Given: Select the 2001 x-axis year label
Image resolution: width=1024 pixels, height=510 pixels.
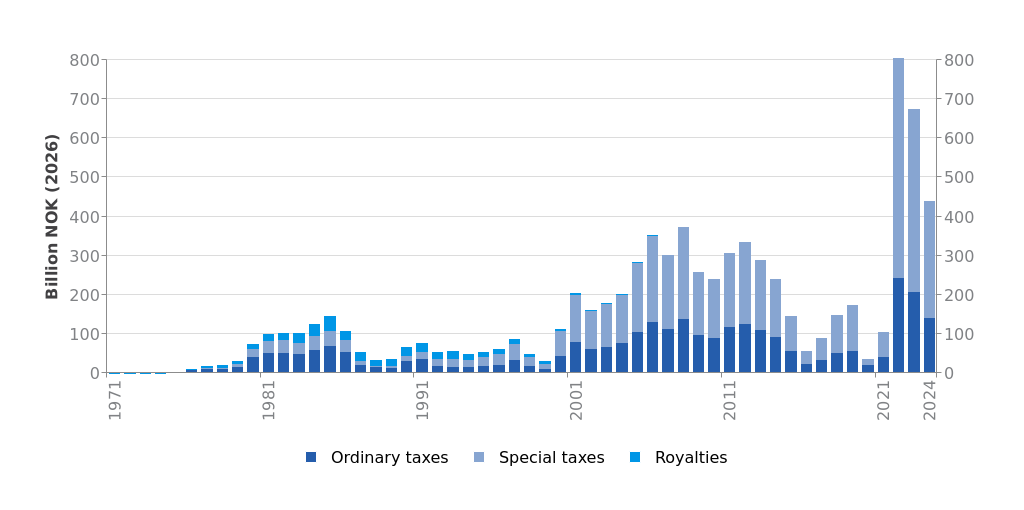Looking at the screenshot, I should [576, 399].
